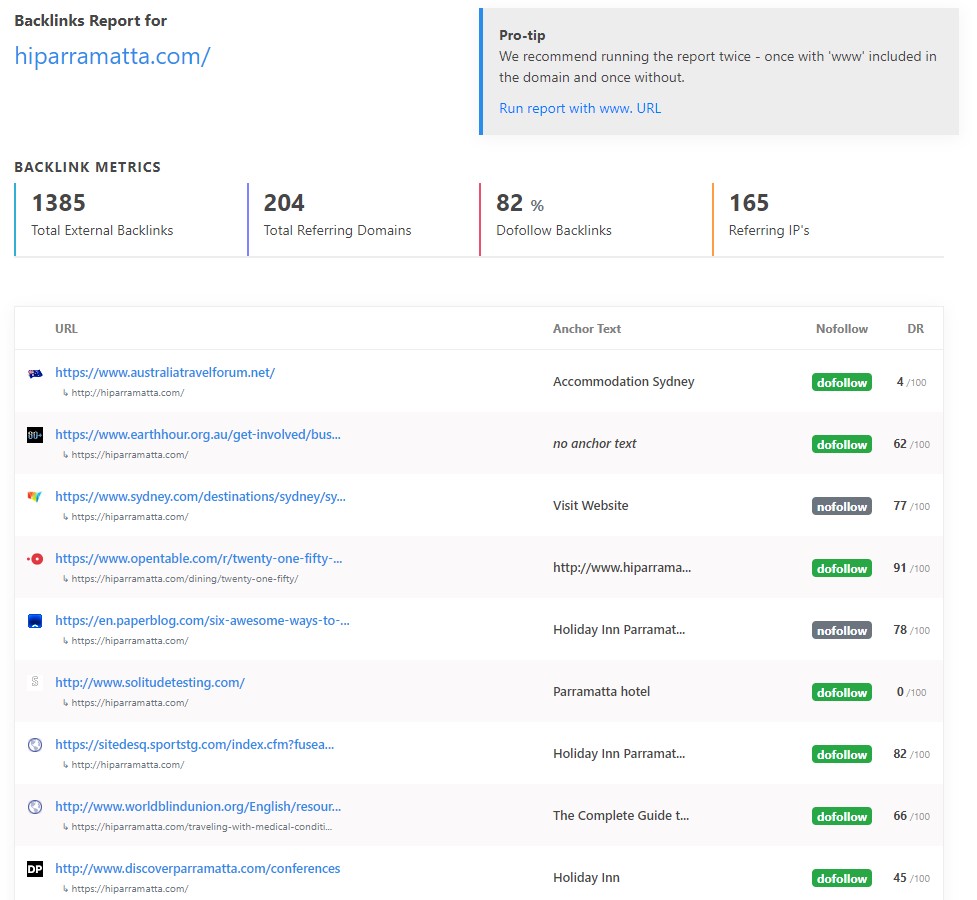Select the 'Parramatta hotel' anchor text
This screenshot has width=977, height=900.
pos(601,691)
